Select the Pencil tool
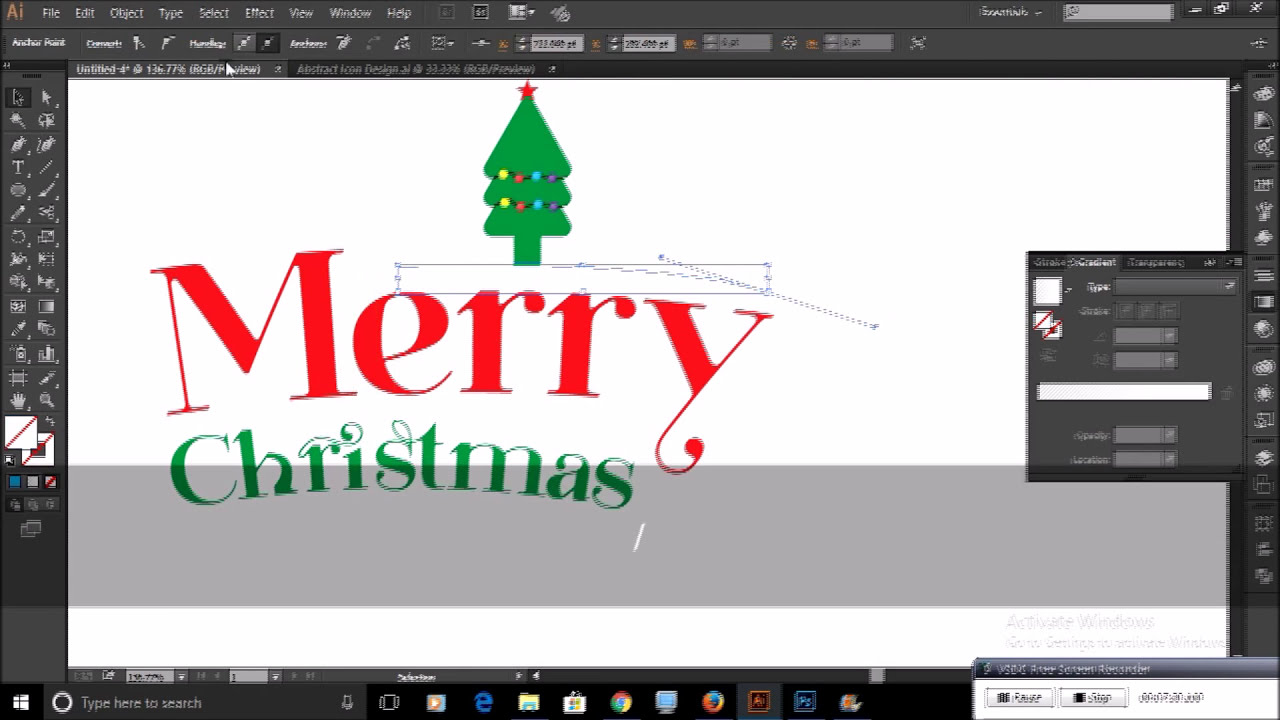1280x720 pixels. (18, 213)
